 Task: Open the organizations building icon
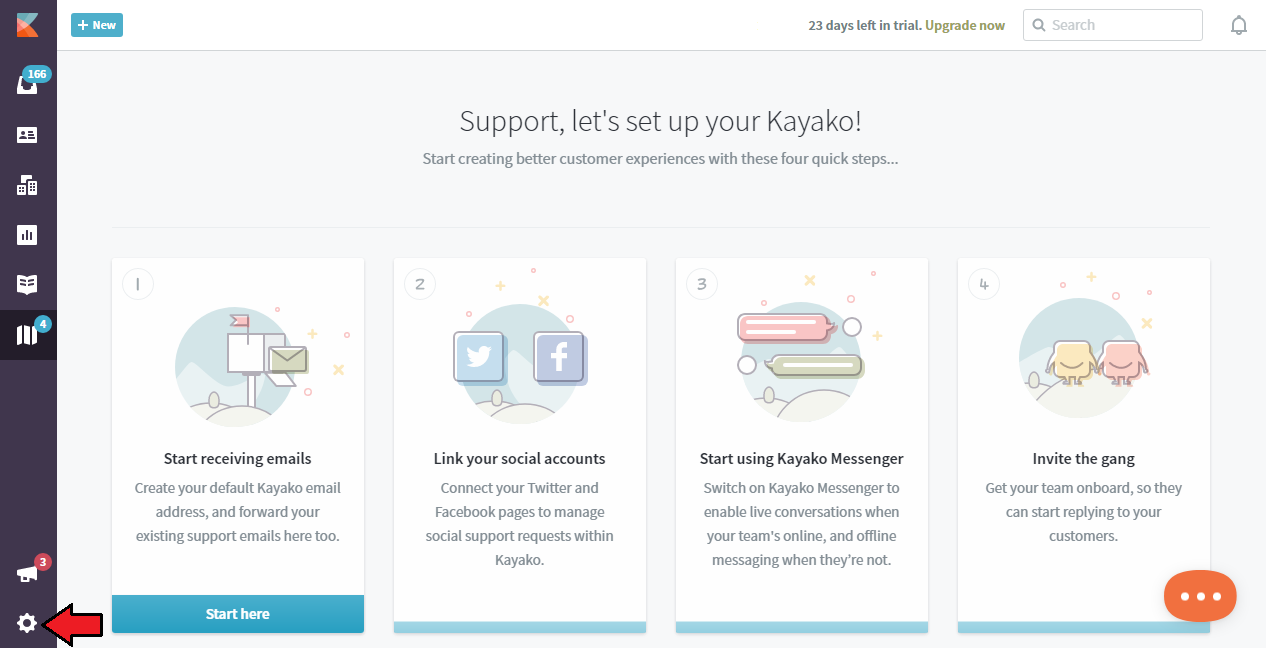(27, 185)
